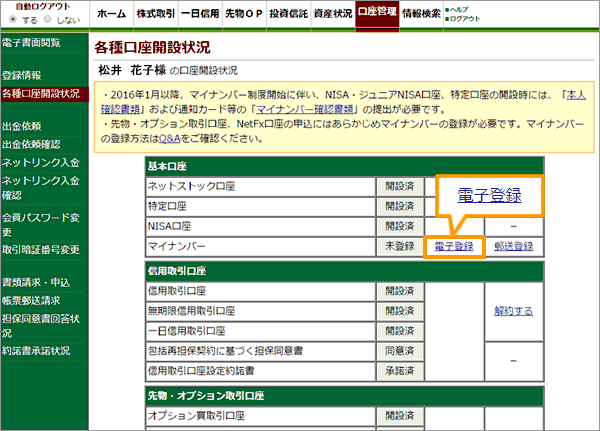
Task: Open 出金依頼確認 in the sidebar
Action: [31, 144]
